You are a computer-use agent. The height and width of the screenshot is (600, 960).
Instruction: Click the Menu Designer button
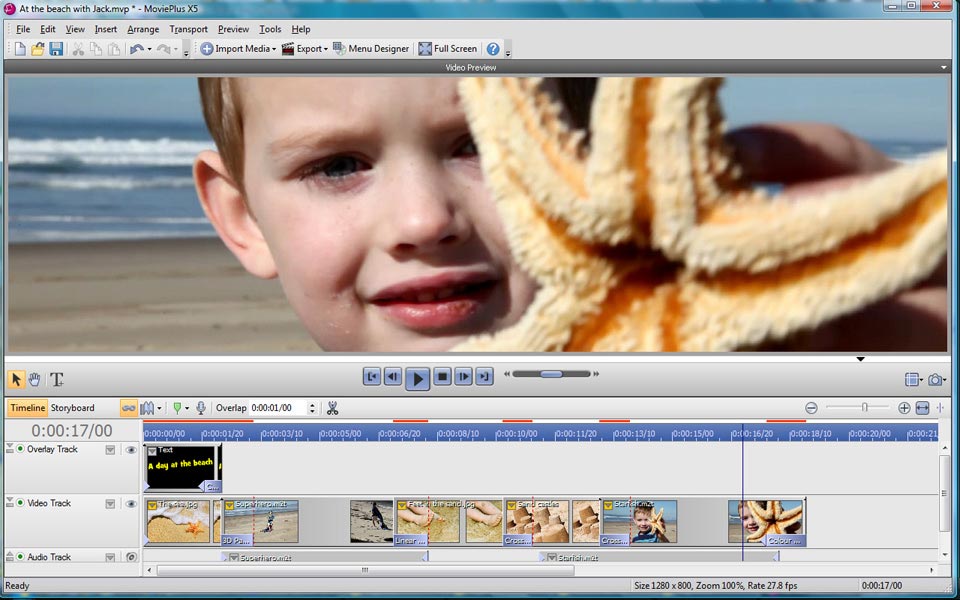pos(371,48)
